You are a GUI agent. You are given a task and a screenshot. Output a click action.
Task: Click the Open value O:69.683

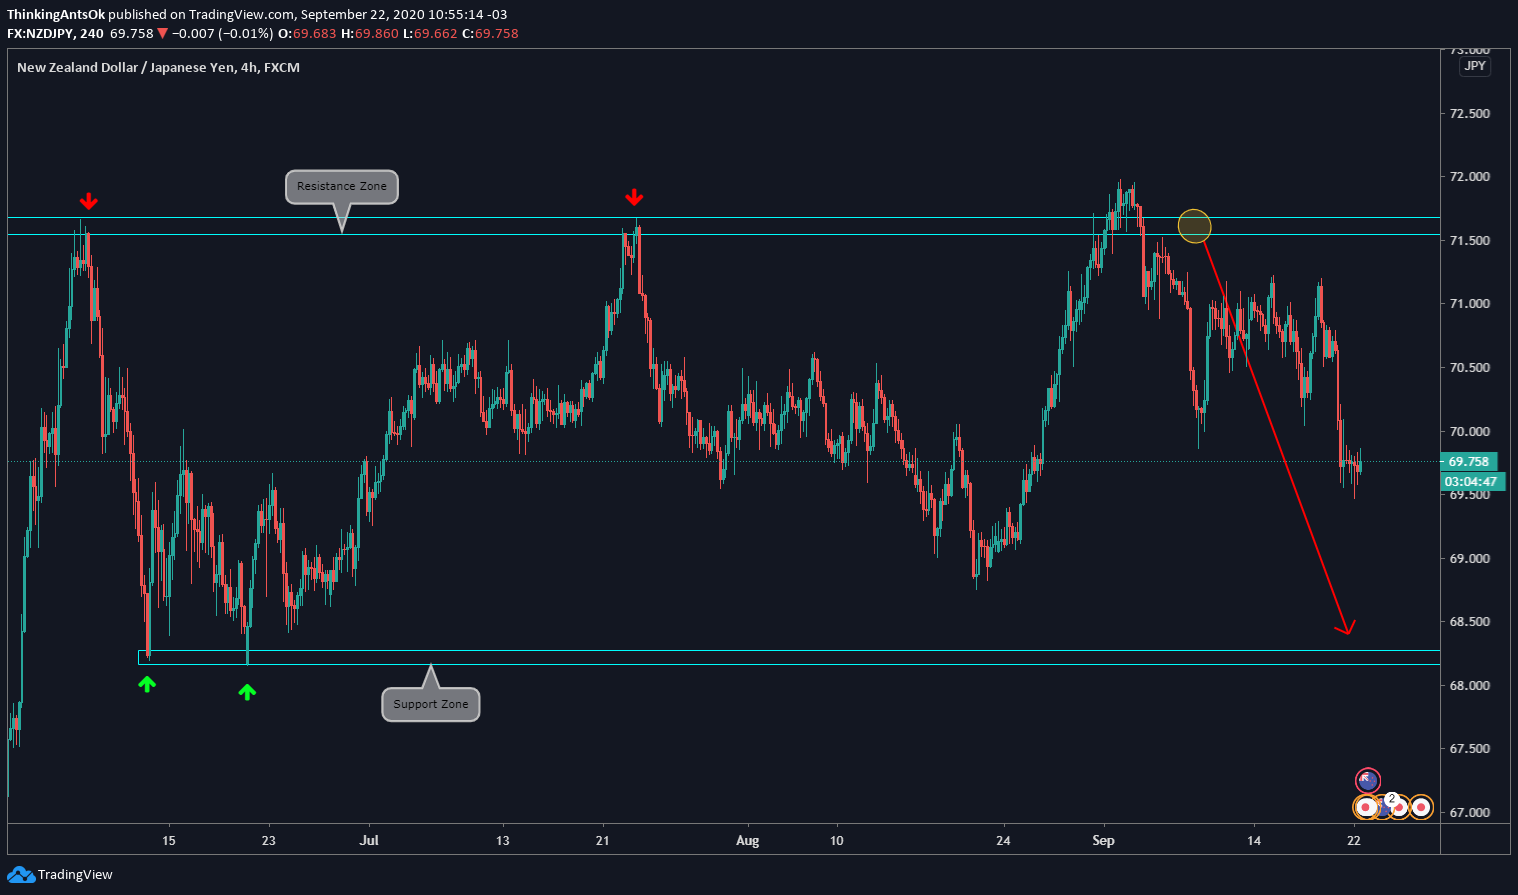(x=307, y=33)
